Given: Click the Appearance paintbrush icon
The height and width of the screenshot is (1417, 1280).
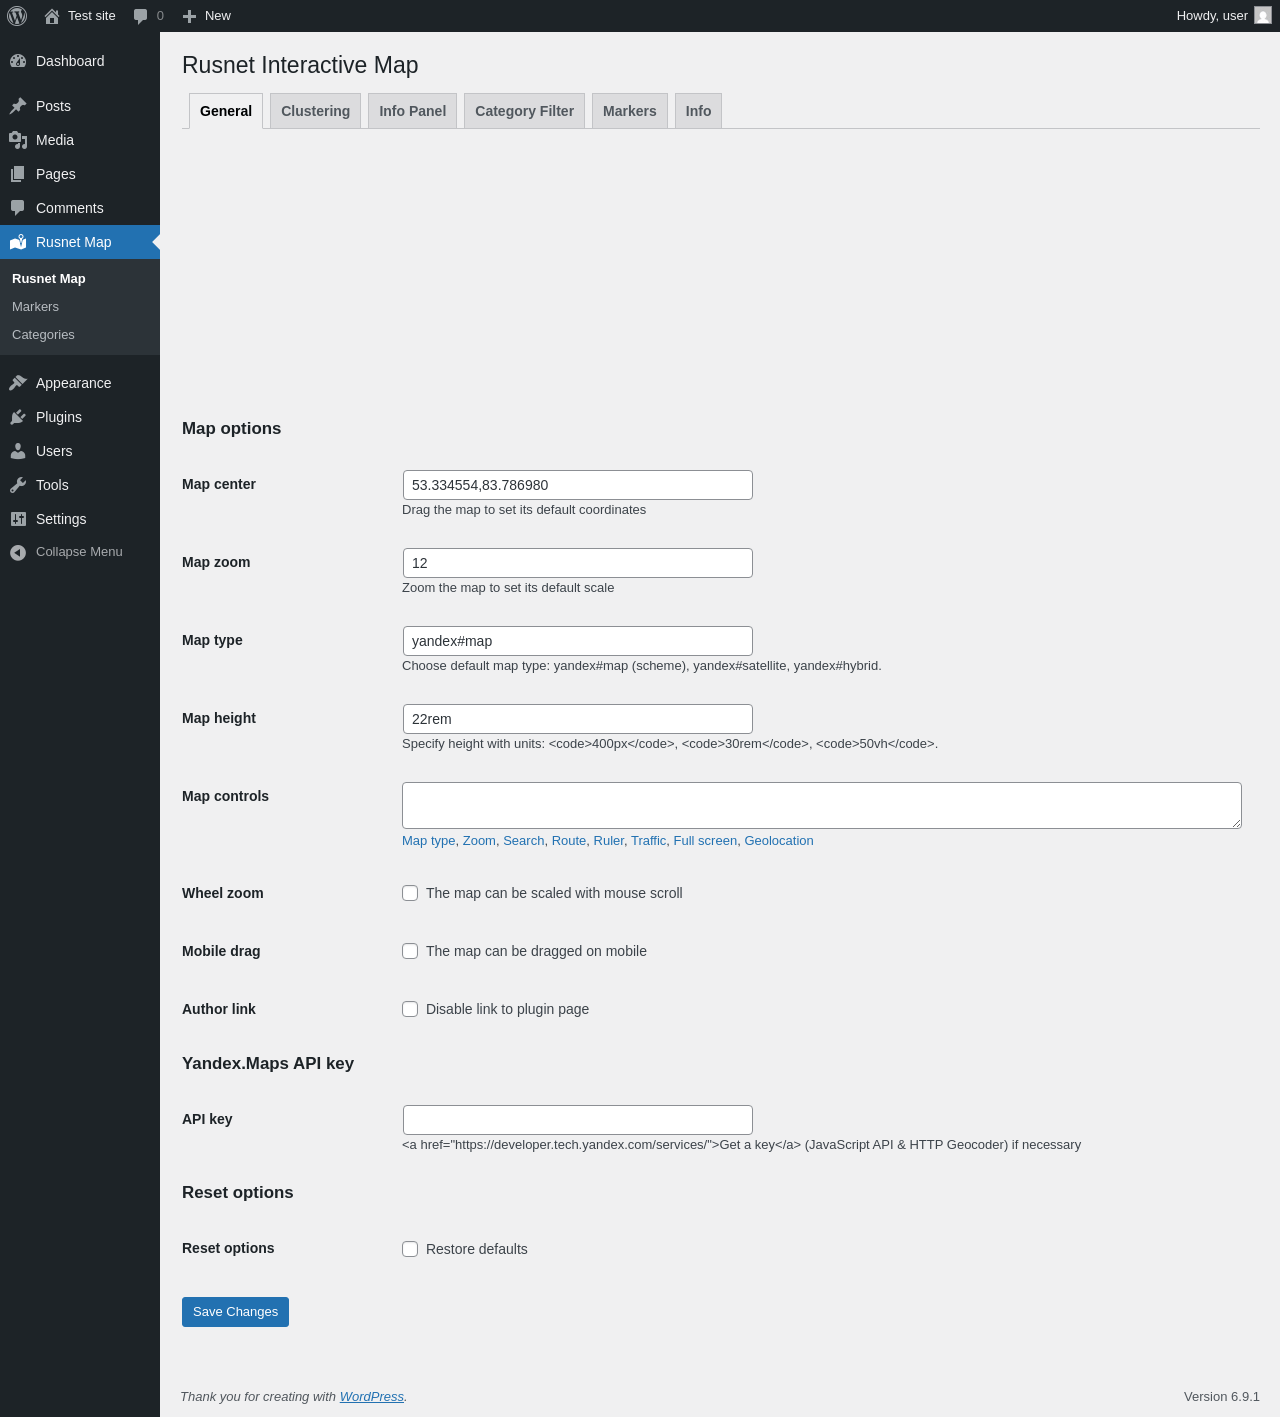Looking at the screenshot, I should point(18,383).
